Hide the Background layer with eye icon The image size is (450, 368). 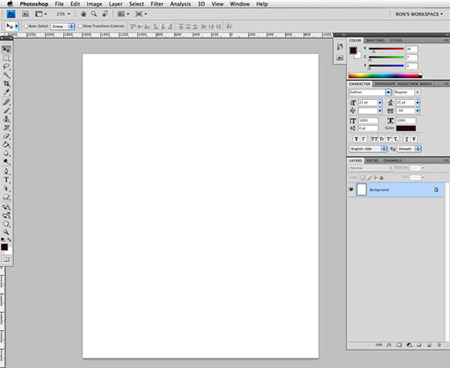point(351,189)
